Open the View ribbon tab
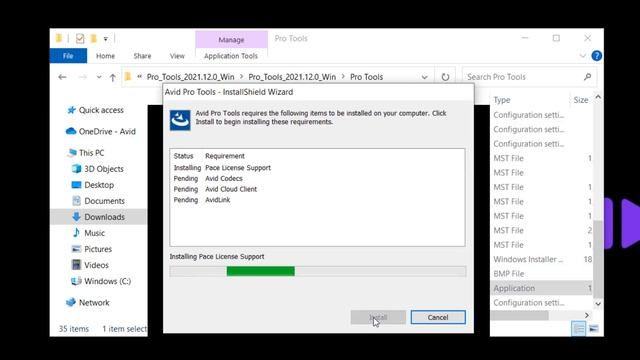 coord(177,56)
